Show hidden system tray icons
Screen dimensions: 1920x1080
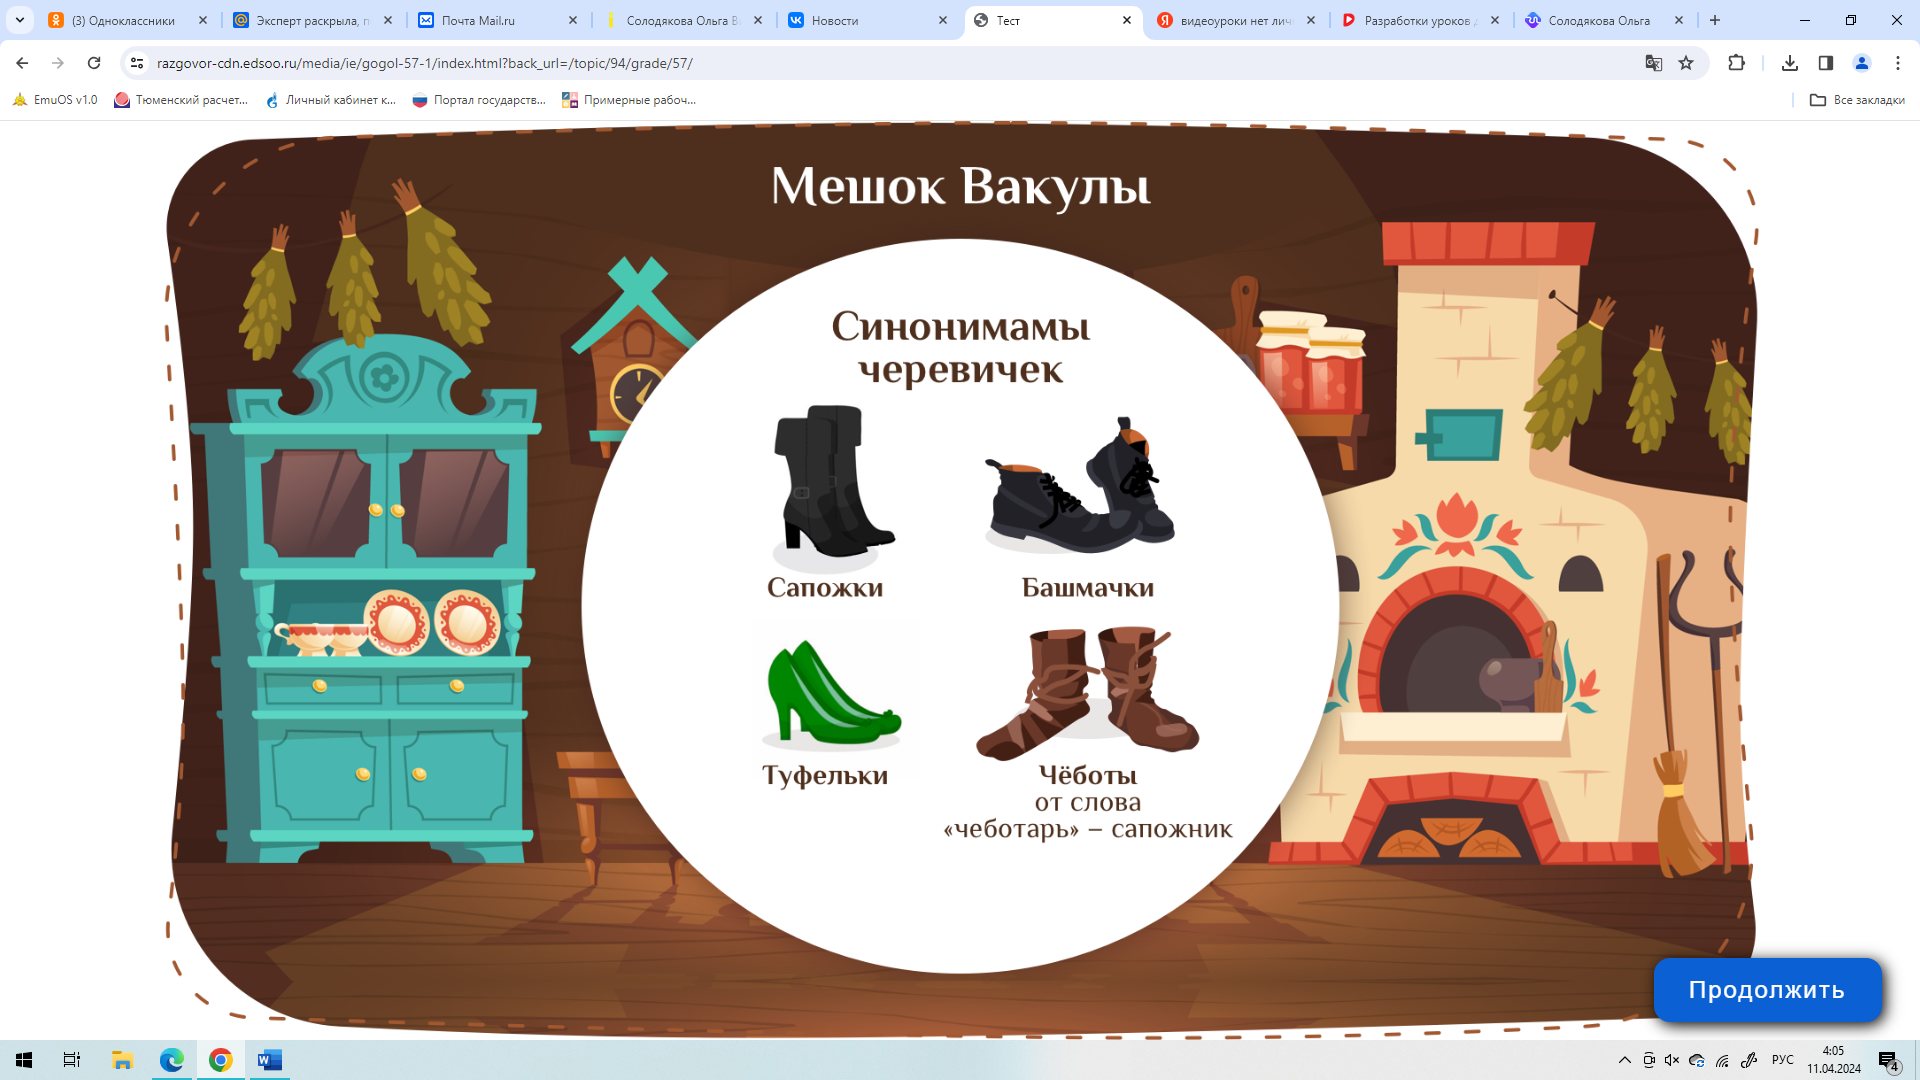tap(1625, 1060)
